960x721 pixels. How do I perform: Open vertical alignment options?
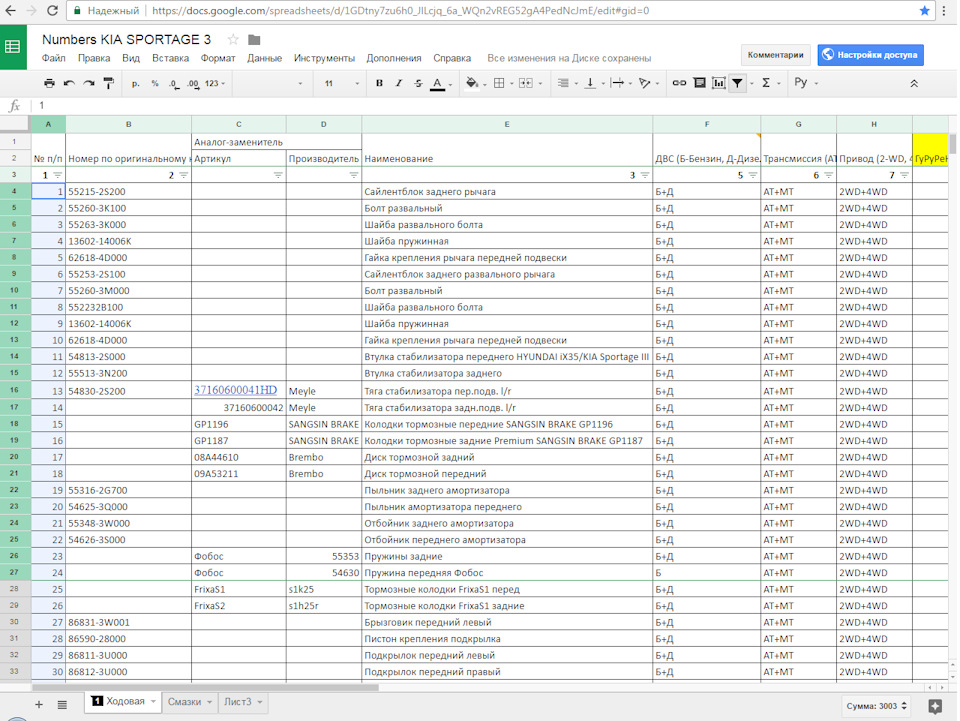coord(591,83)
